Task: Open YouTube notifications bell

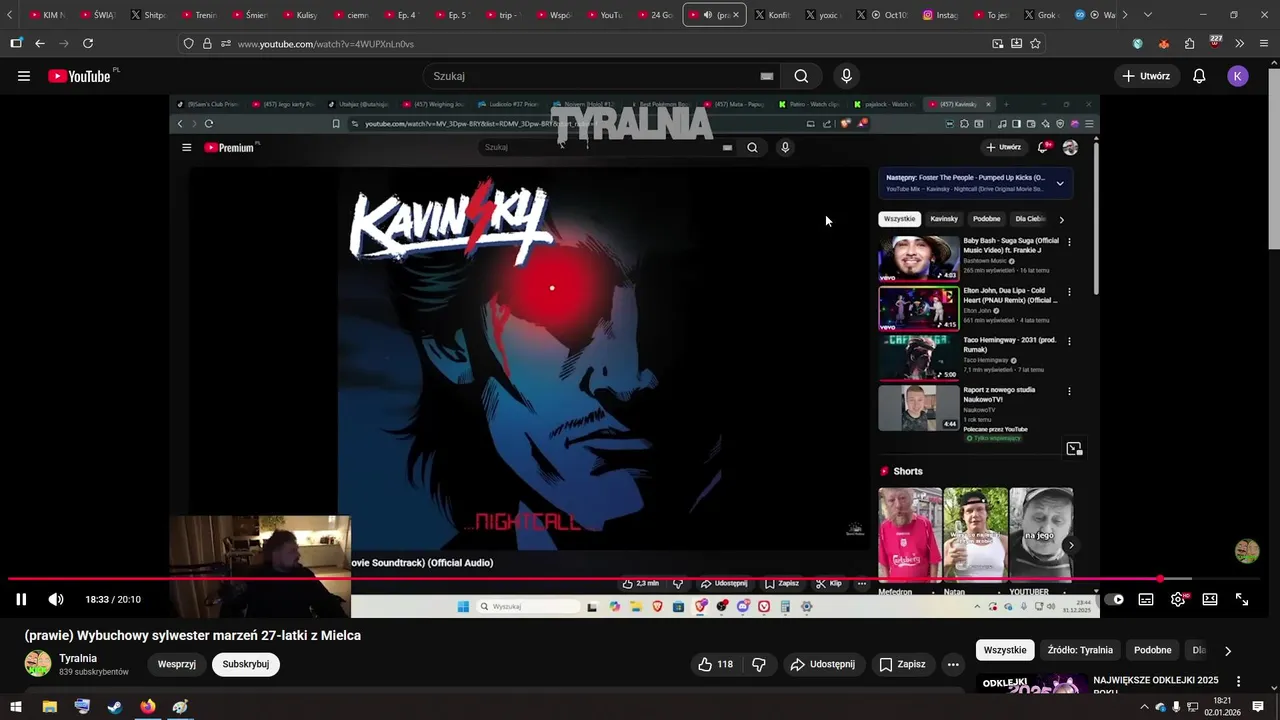Action: [1199, 76]
